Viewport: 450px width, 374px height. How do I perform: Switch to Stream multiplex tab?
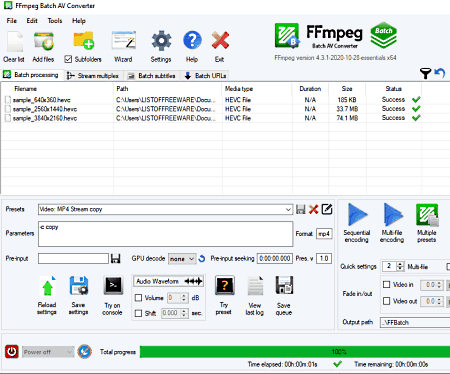click(93, 76)
